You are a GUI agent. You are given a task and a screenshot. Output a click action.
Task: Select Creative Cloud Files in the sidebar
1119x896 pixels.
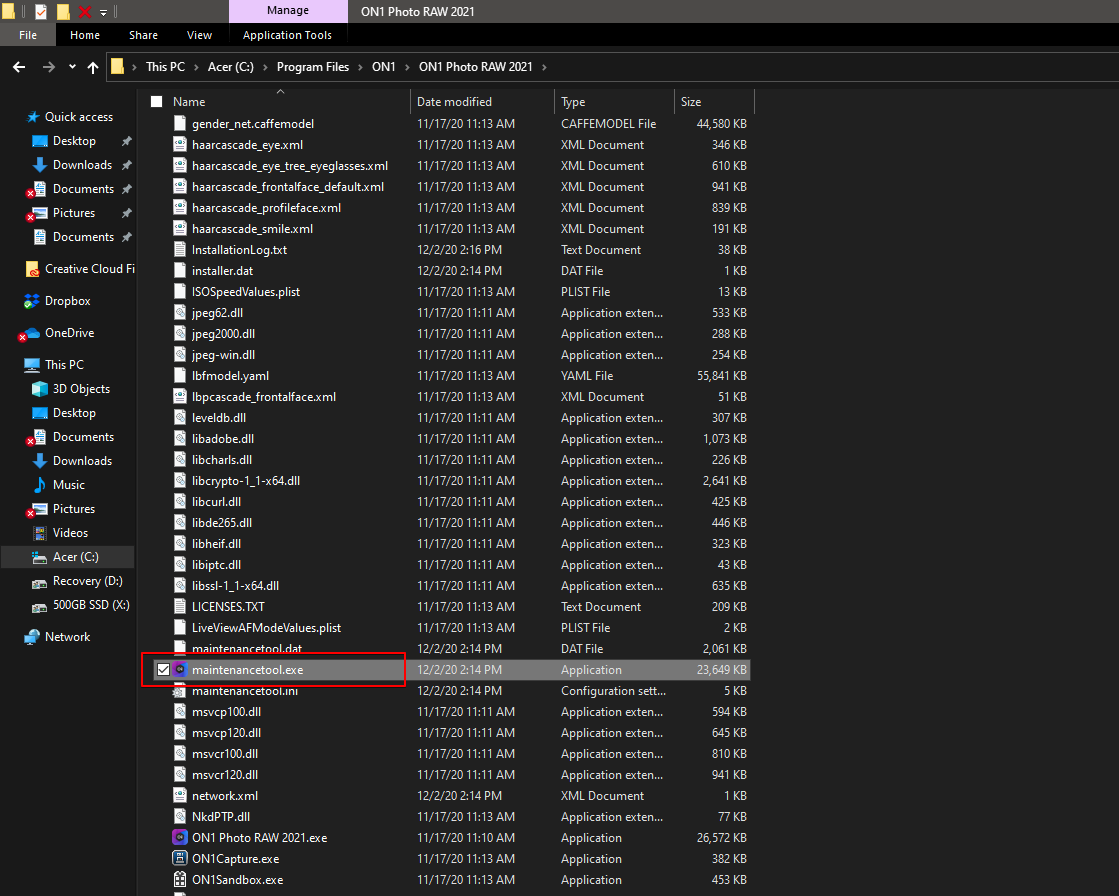[x=89, y=269]
